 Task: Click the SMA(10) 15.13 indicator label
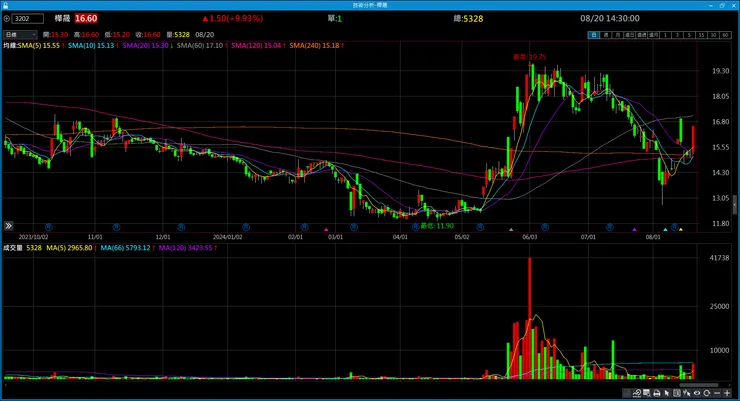coord(91,45)
